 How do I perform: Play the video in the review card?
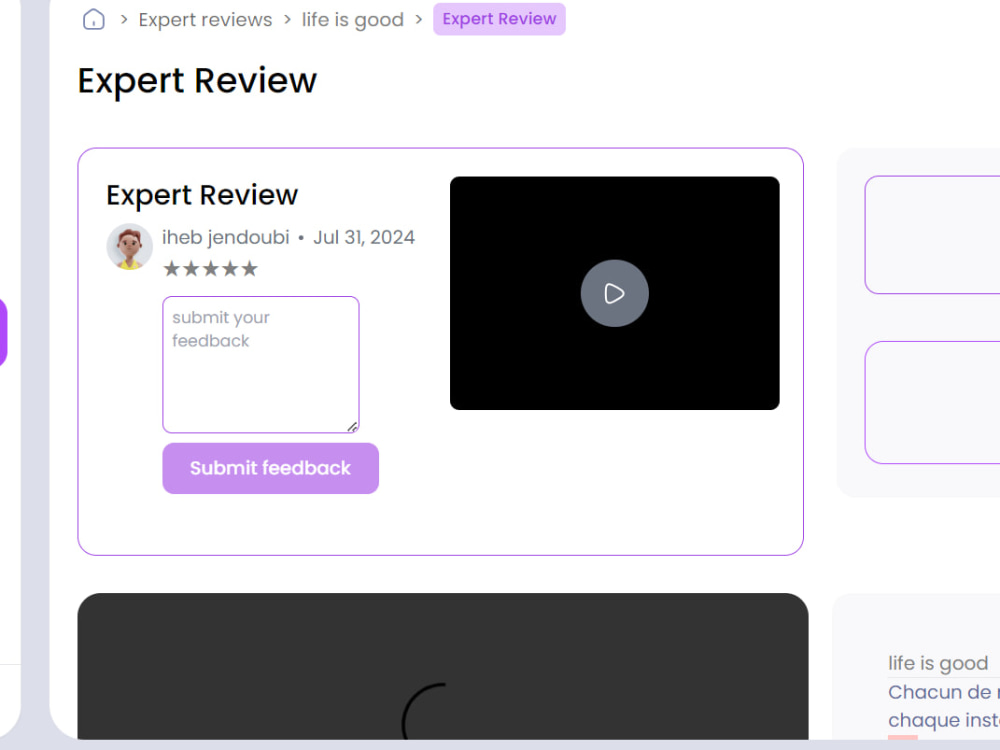pos(614,293)
